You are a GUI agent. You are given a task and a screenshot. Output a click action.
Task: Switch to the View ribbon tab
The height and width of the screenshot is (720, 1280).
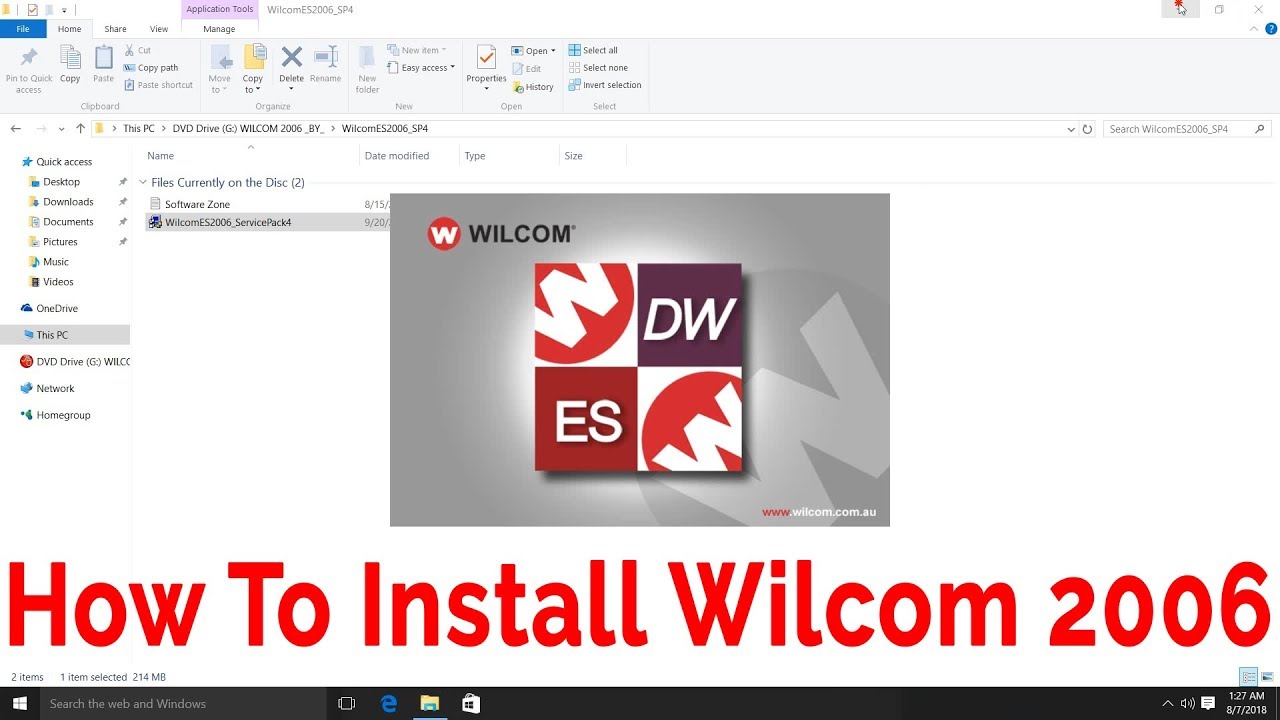coord(159,29)
